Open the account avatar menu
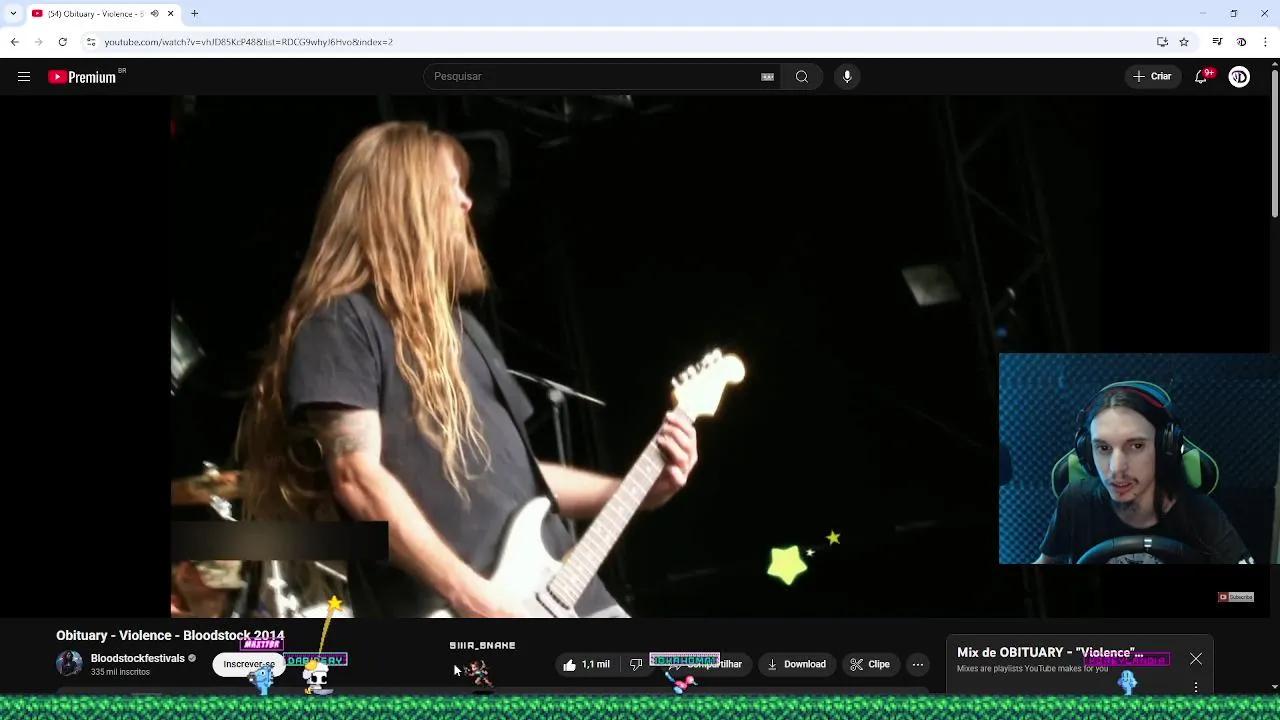Image resolution: width=1280 pixels, height=720 pixels. [x=1239, y=77]
